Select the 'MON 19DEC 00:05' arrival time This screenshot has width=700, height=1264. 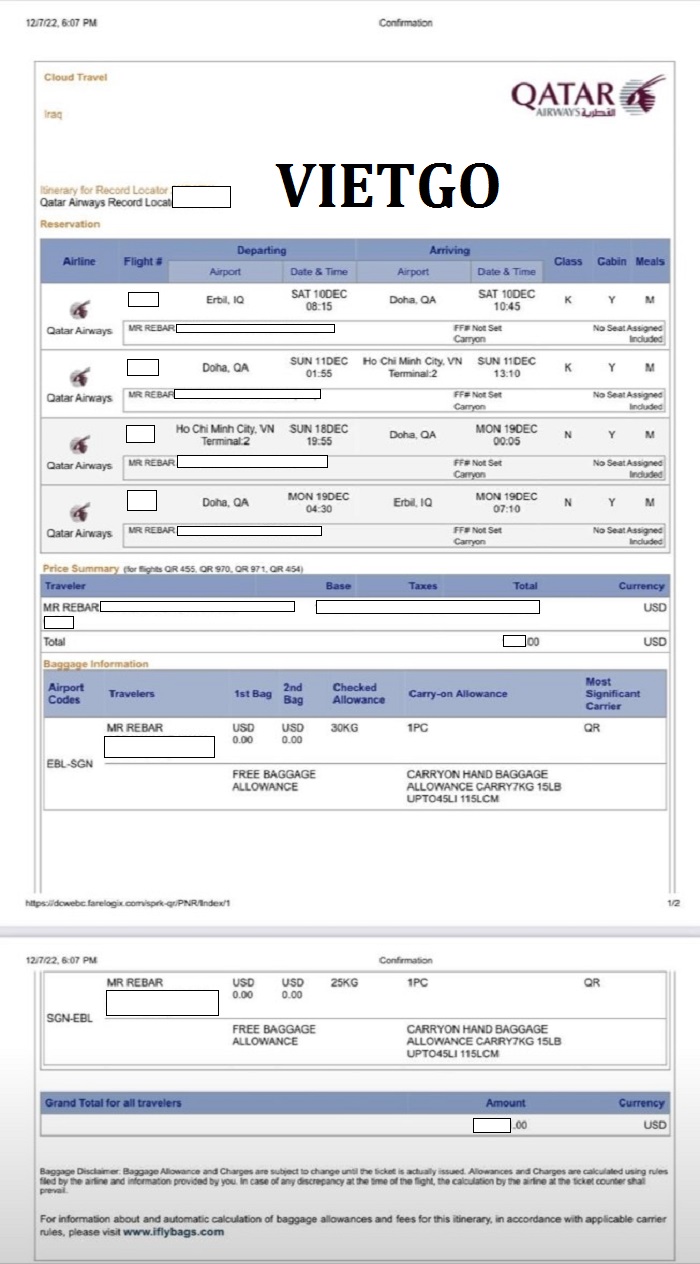tap(506, 435)
